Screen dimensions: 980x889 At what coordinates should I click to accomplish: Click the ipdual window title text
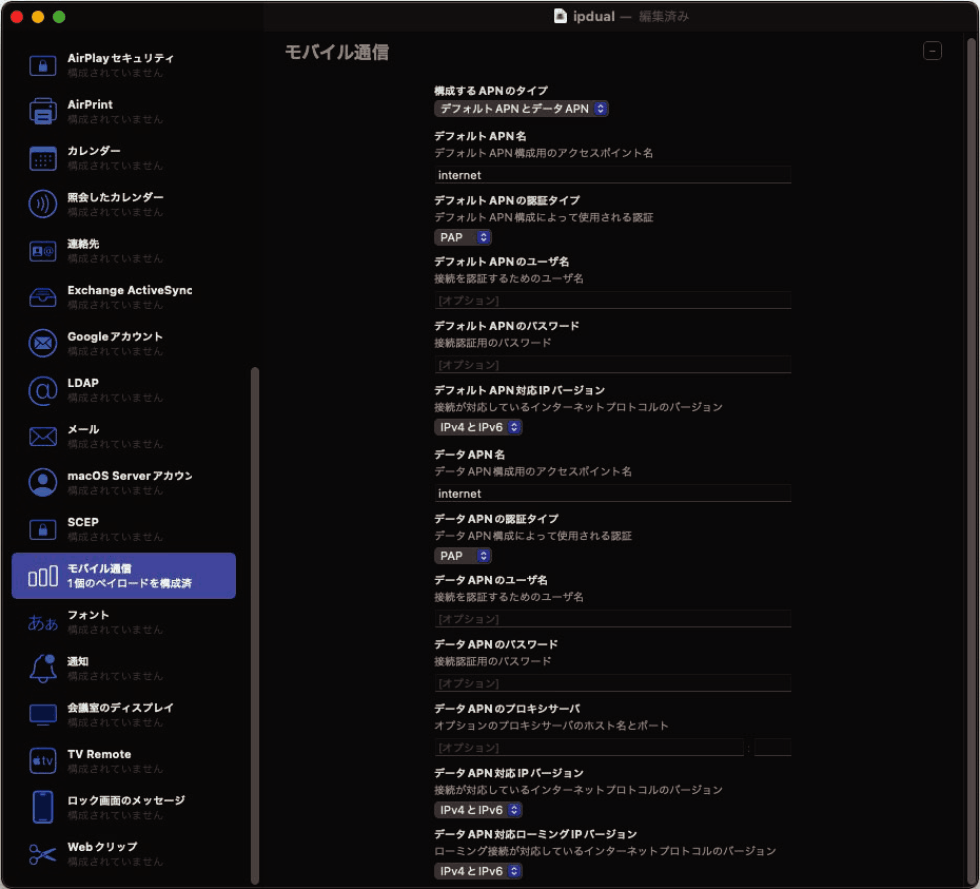[594, 16]
